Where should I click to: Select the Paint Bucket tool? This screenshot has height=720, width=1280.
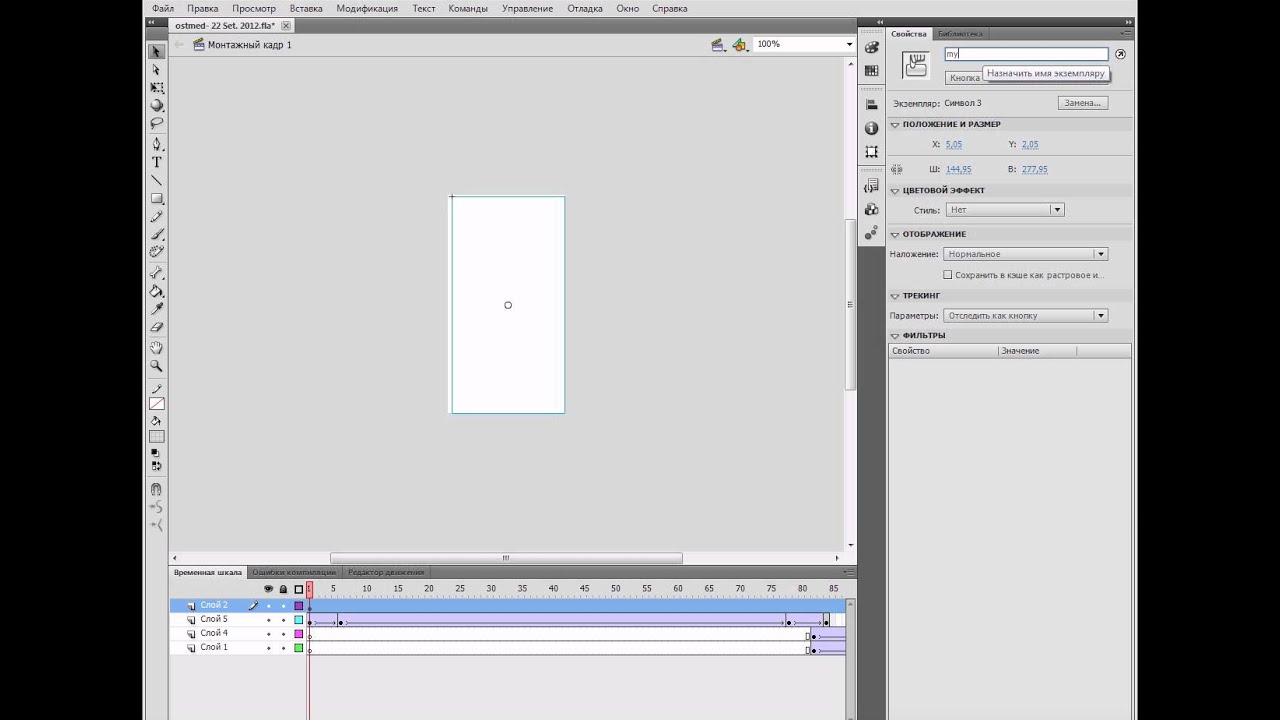157,291
